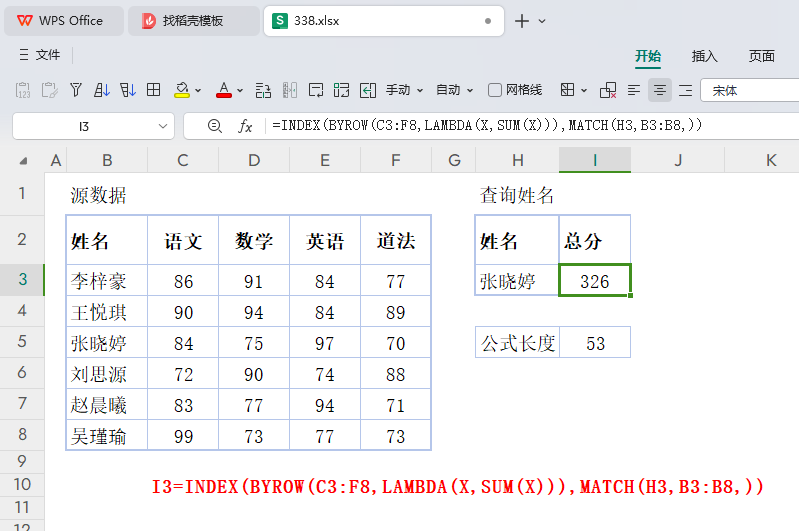Open the 文件 menu

48,55
